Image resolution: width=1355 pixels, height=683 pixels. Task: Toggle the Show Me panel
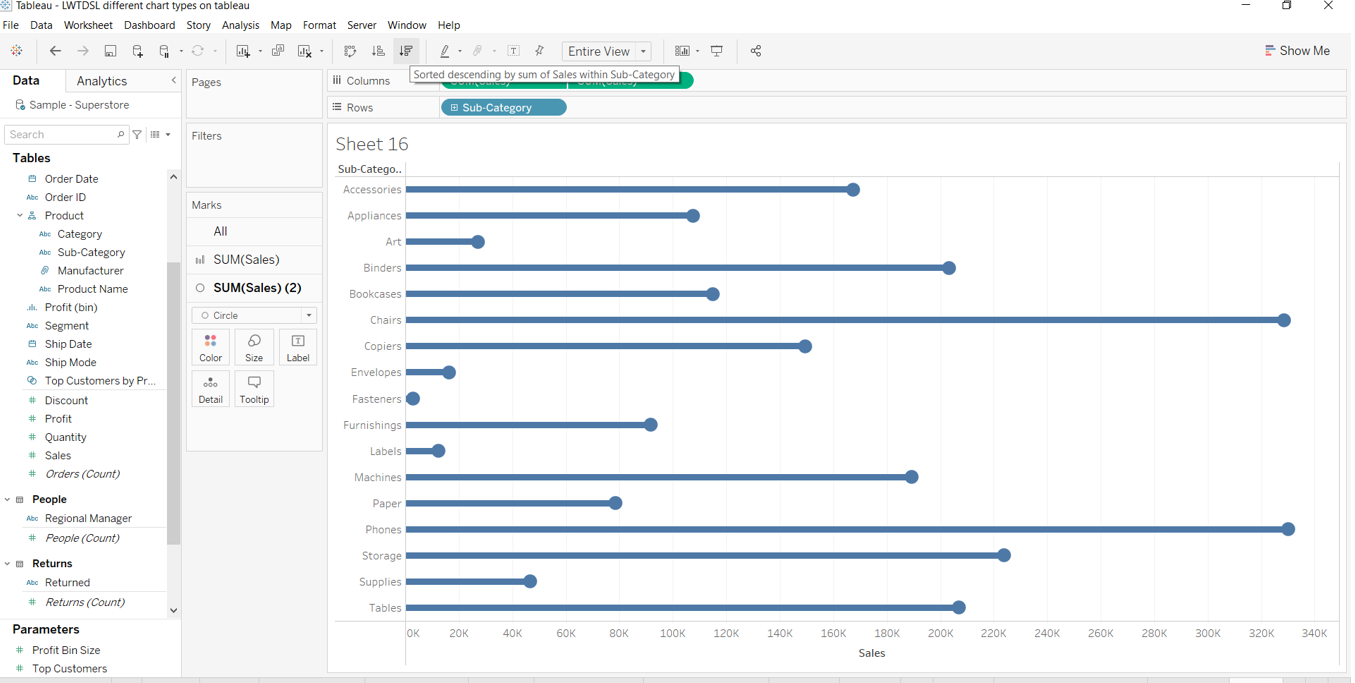1297,51
